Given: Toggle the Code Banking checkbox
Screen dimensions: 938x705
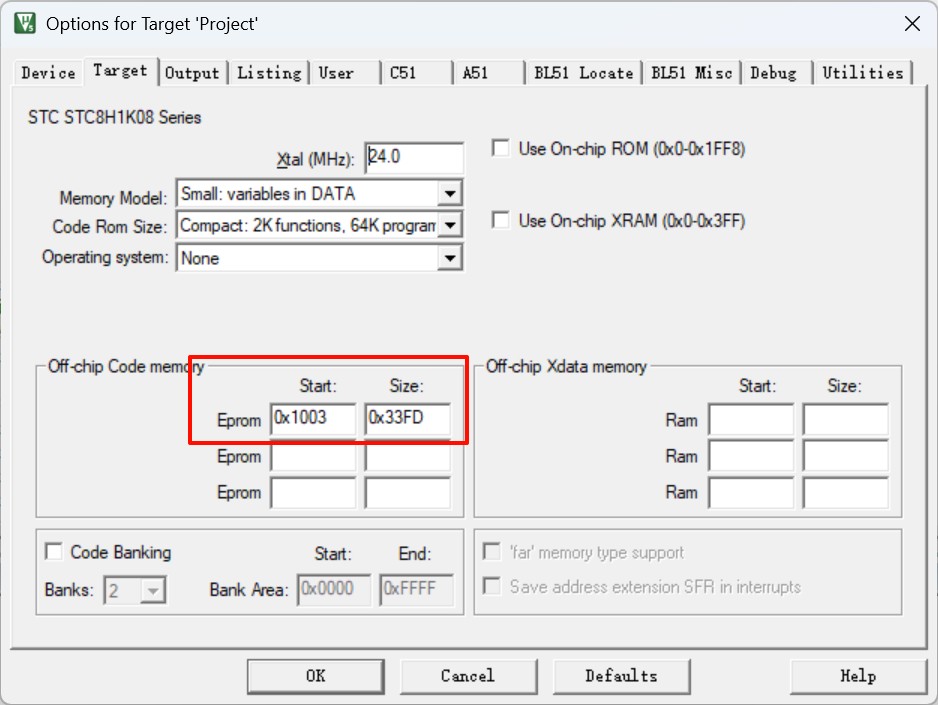Looking at the screenshot, I should point(54,552).
